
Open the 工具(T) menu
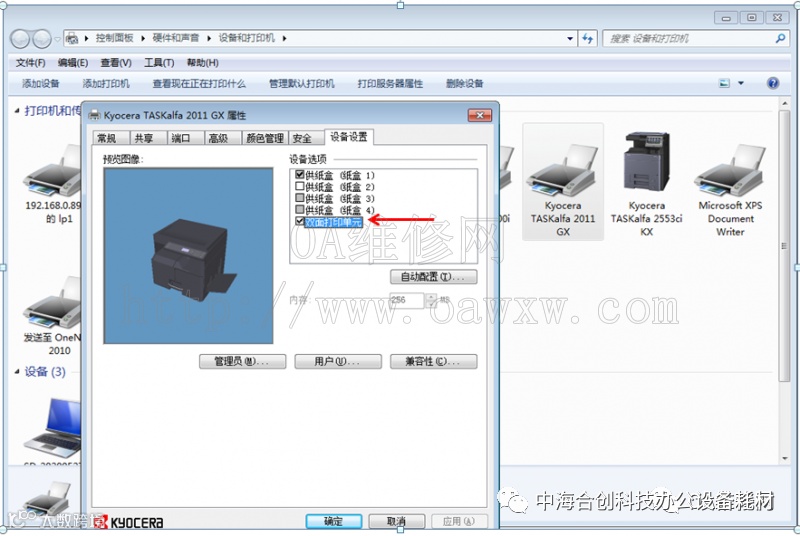[x=159, y=63]
